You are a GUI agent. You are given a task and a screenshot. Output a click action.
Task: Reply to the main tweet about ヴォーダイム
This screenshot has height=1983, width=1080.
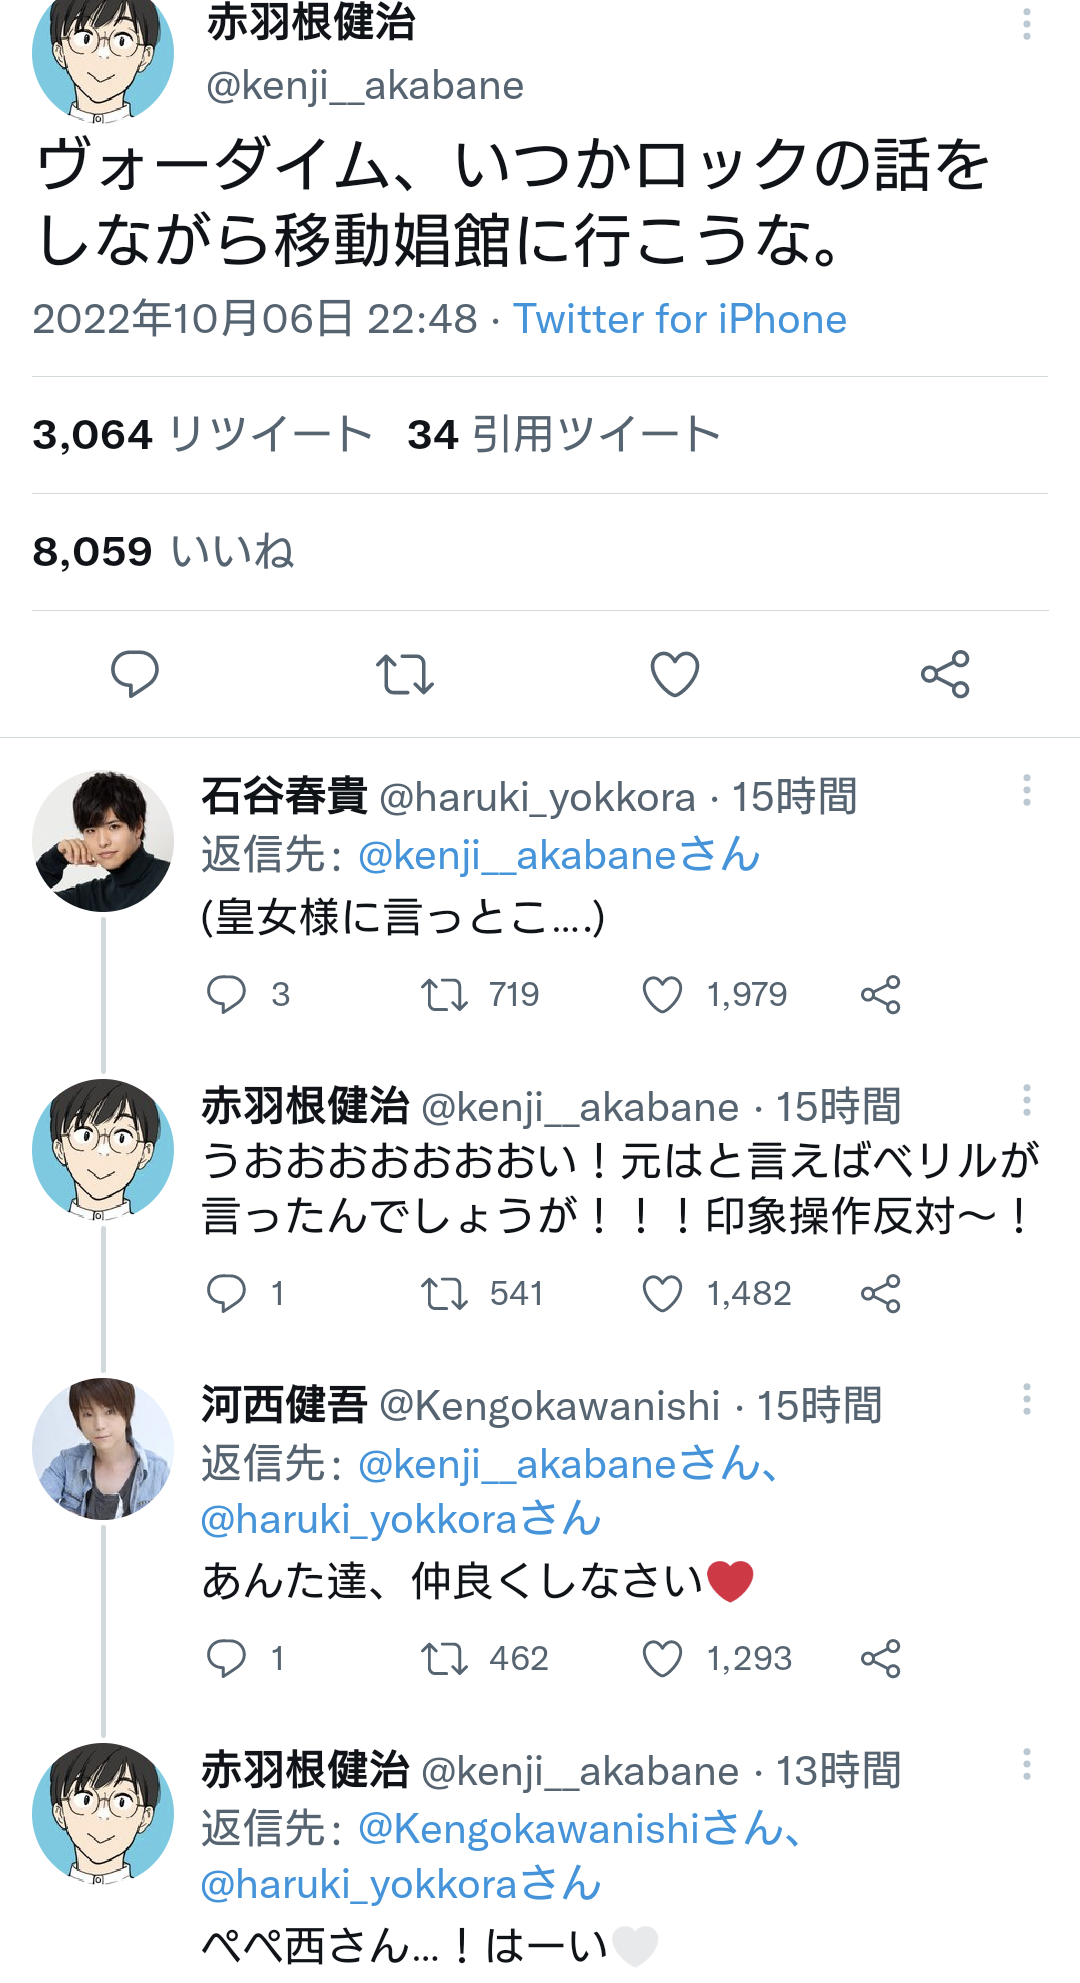point(135,674)
